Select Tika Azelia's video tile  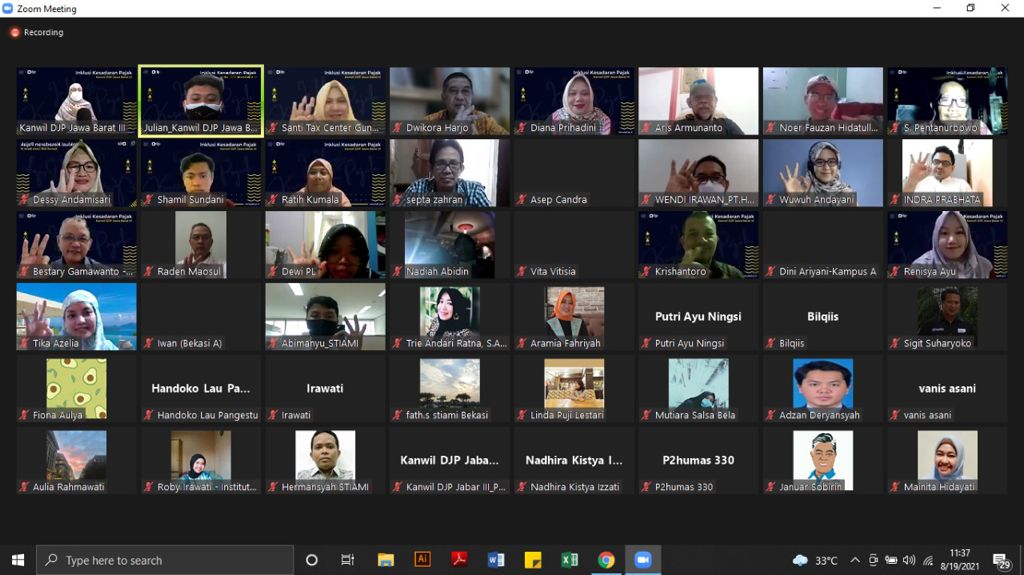coord(77,316)
